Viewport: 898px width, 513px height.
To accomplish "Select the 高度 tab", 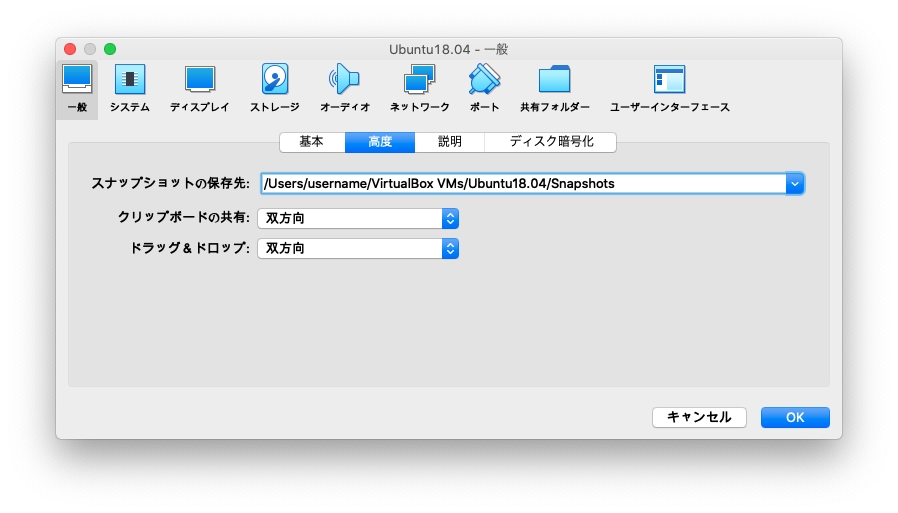I will tap(380, 141).
